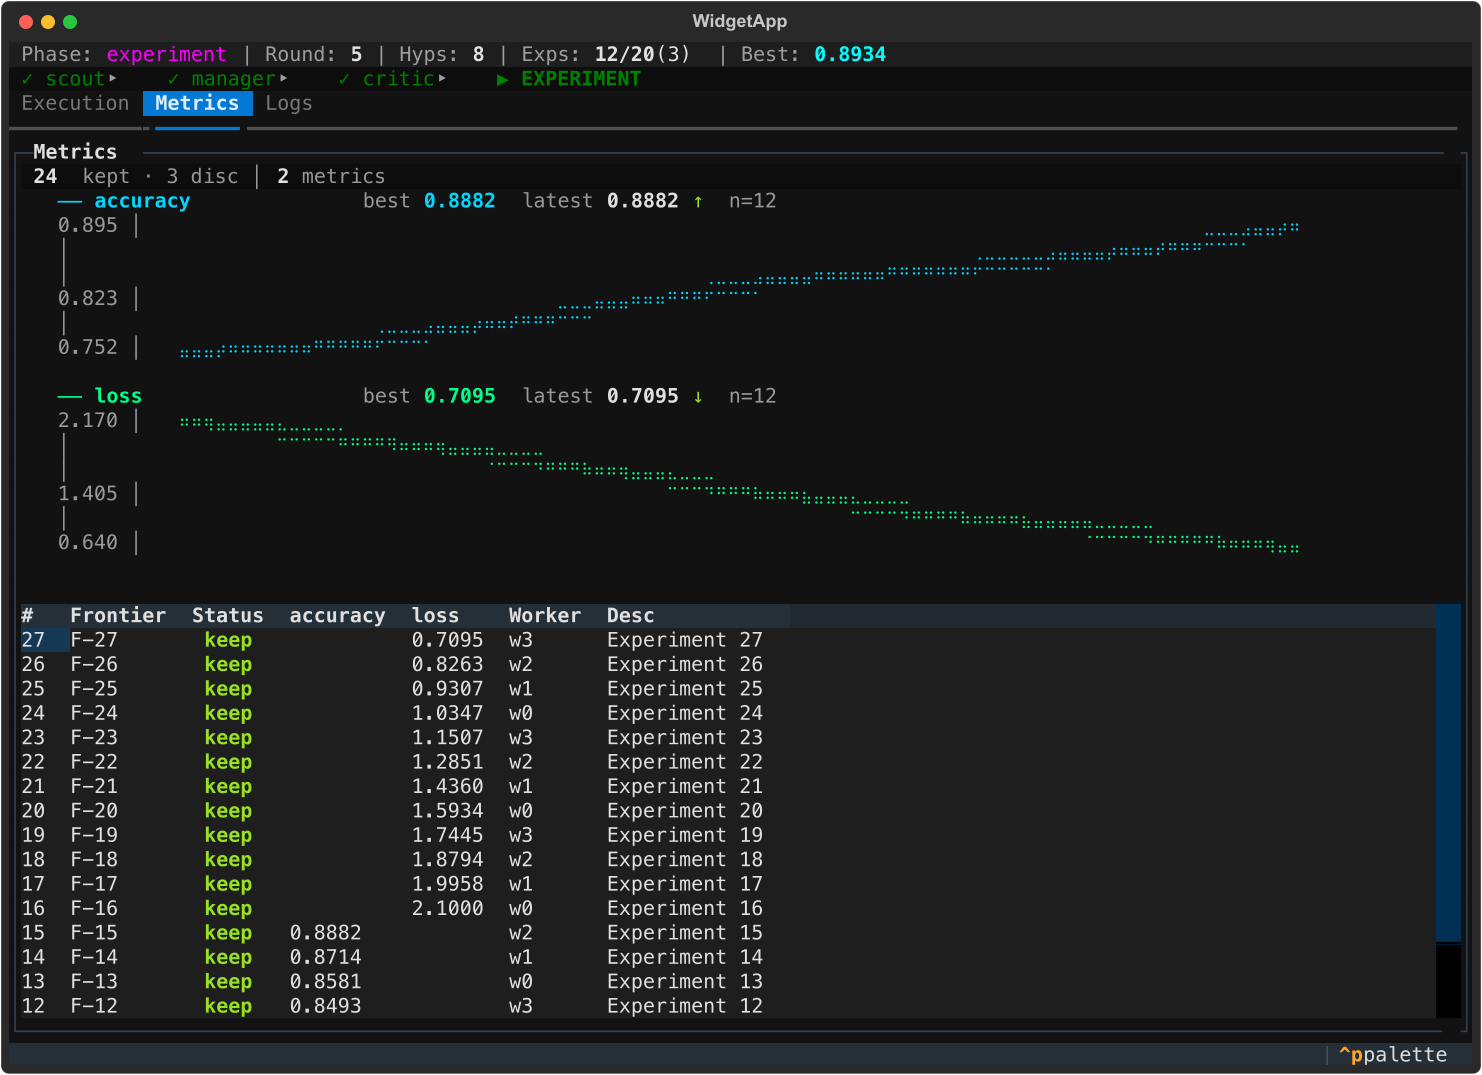
Task: Click the Worker column header
Action: [x=544, y=616]
